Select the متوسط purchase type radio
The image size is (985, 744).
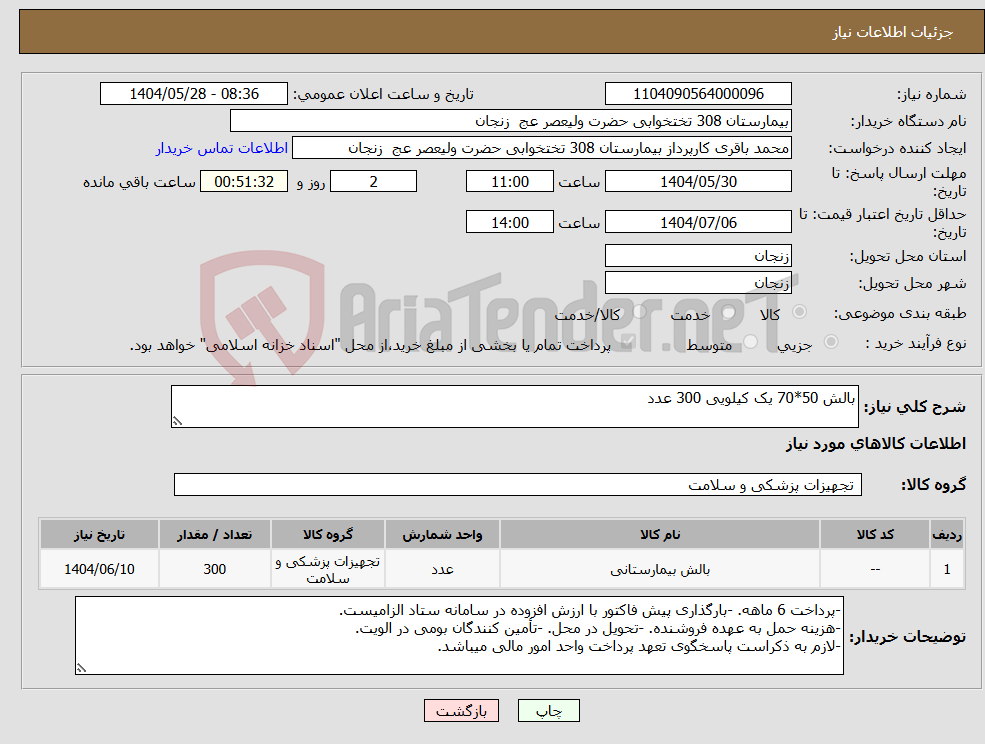click(750, 341)
